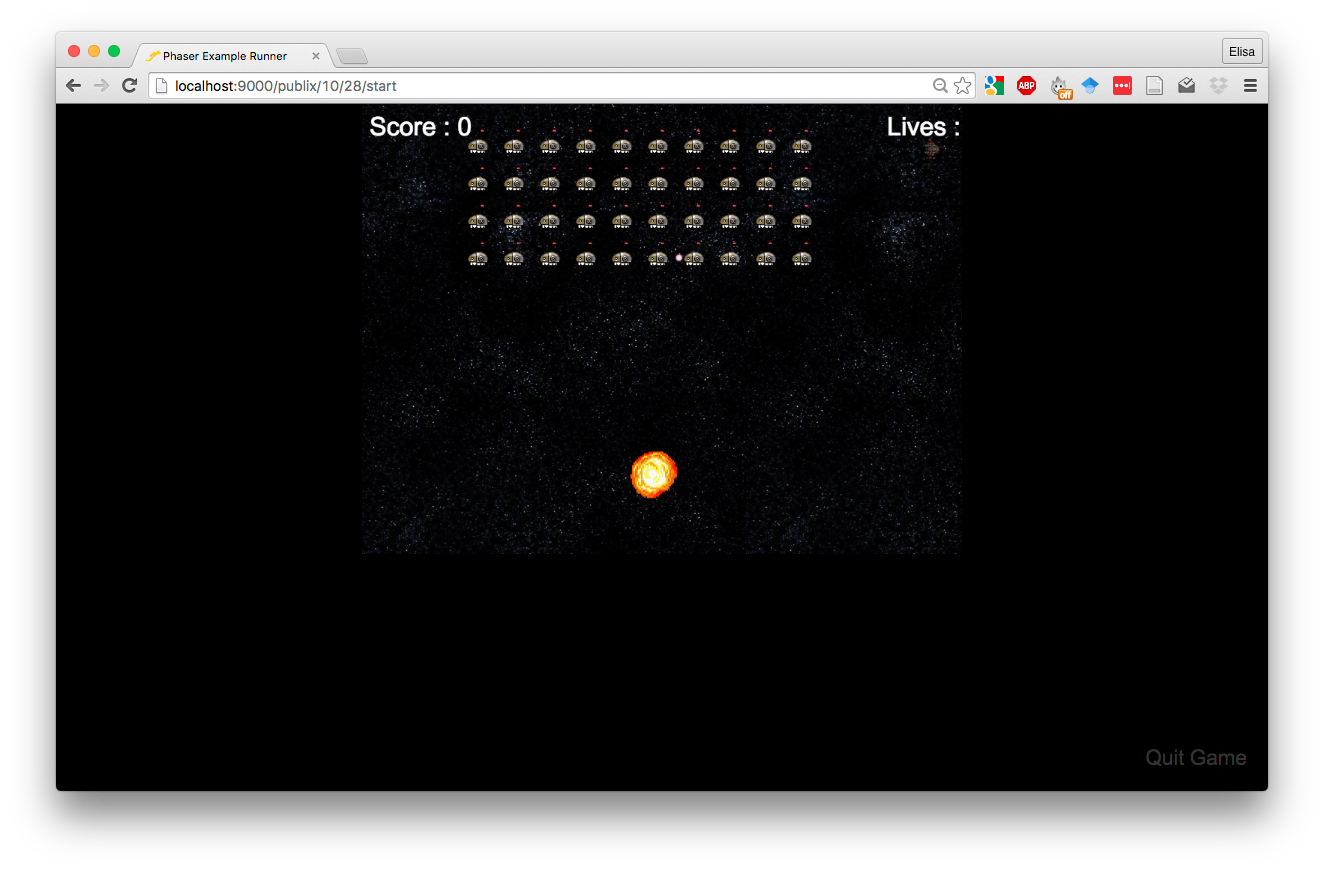
Task: Click the Quit Game link
Action: tap(1196, 758)
